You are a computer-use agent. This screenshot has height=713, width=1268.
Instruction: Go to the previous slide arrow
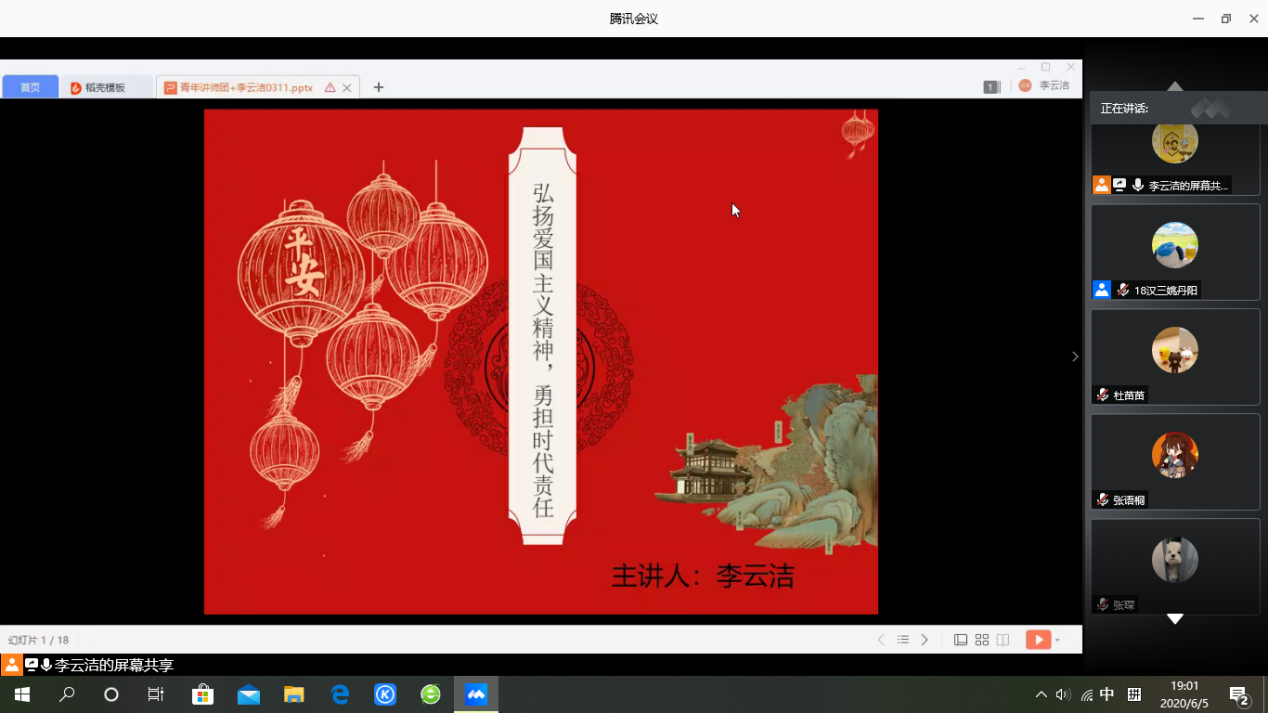pyautogui.click(x=881, y=640)
